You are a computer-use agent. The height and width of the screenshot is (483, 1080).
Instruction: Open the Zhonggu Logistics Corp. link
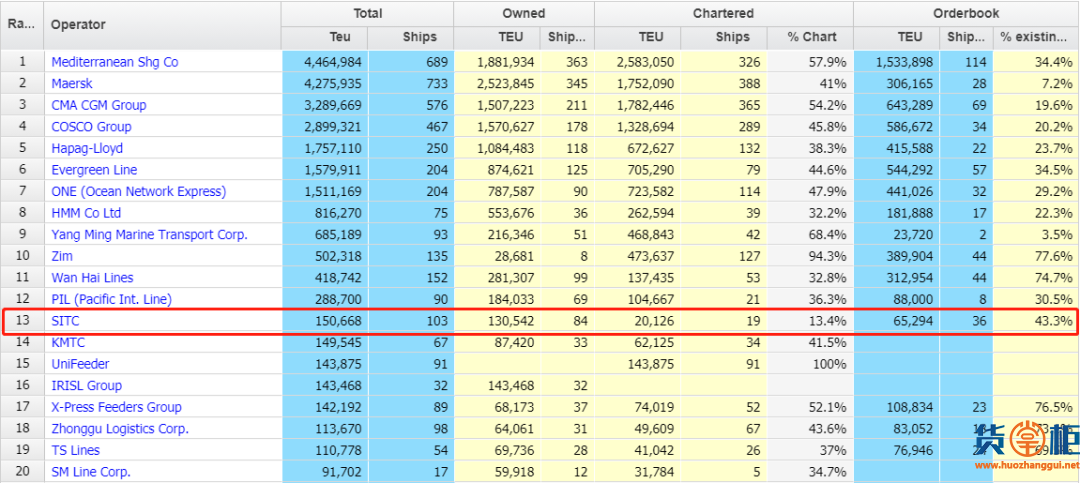tap(120, 429)
